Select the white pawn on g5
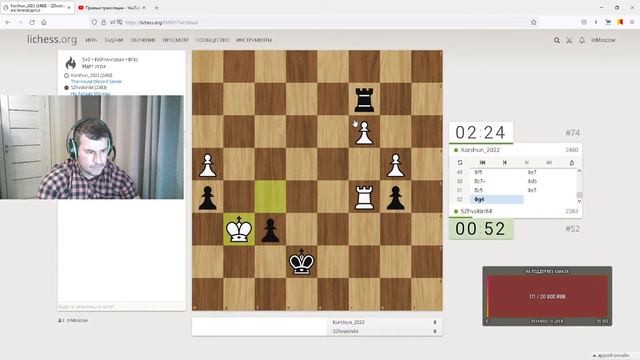Screen dimensions: 640x360 tap(396, 164)
